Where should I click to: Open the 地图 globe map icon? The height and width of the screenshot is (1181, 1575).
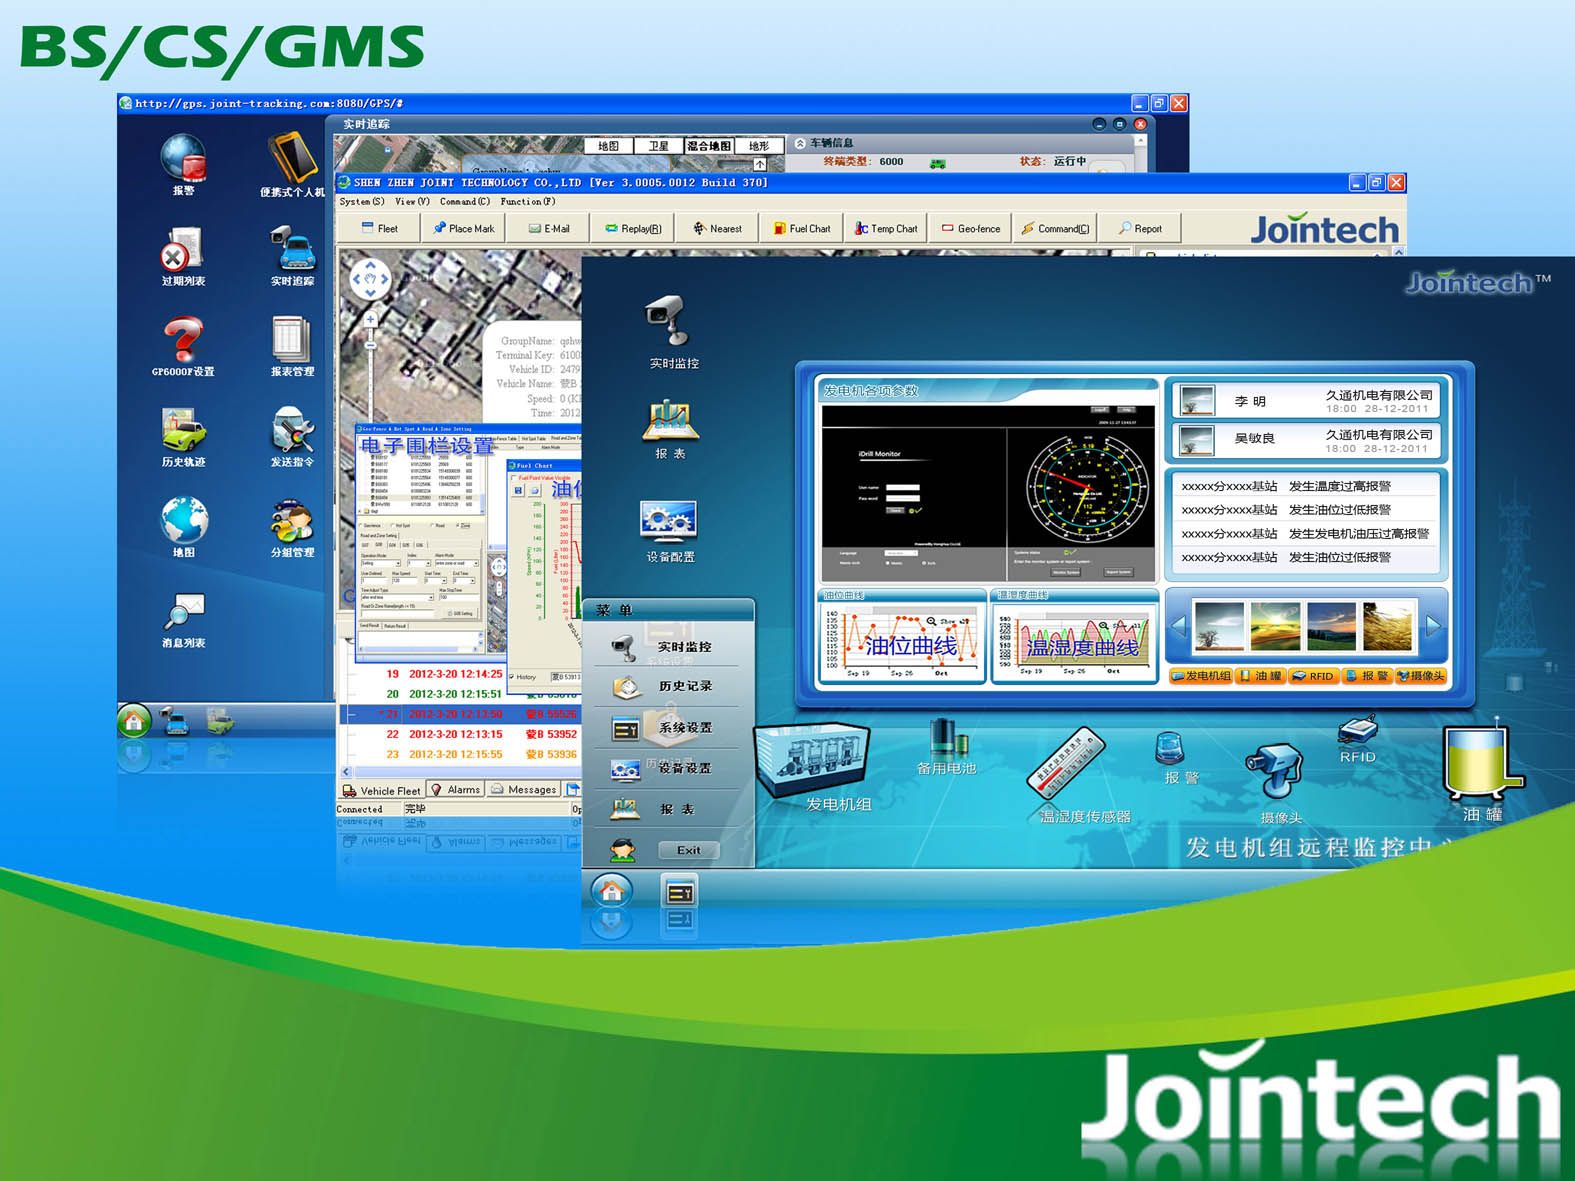184,527
